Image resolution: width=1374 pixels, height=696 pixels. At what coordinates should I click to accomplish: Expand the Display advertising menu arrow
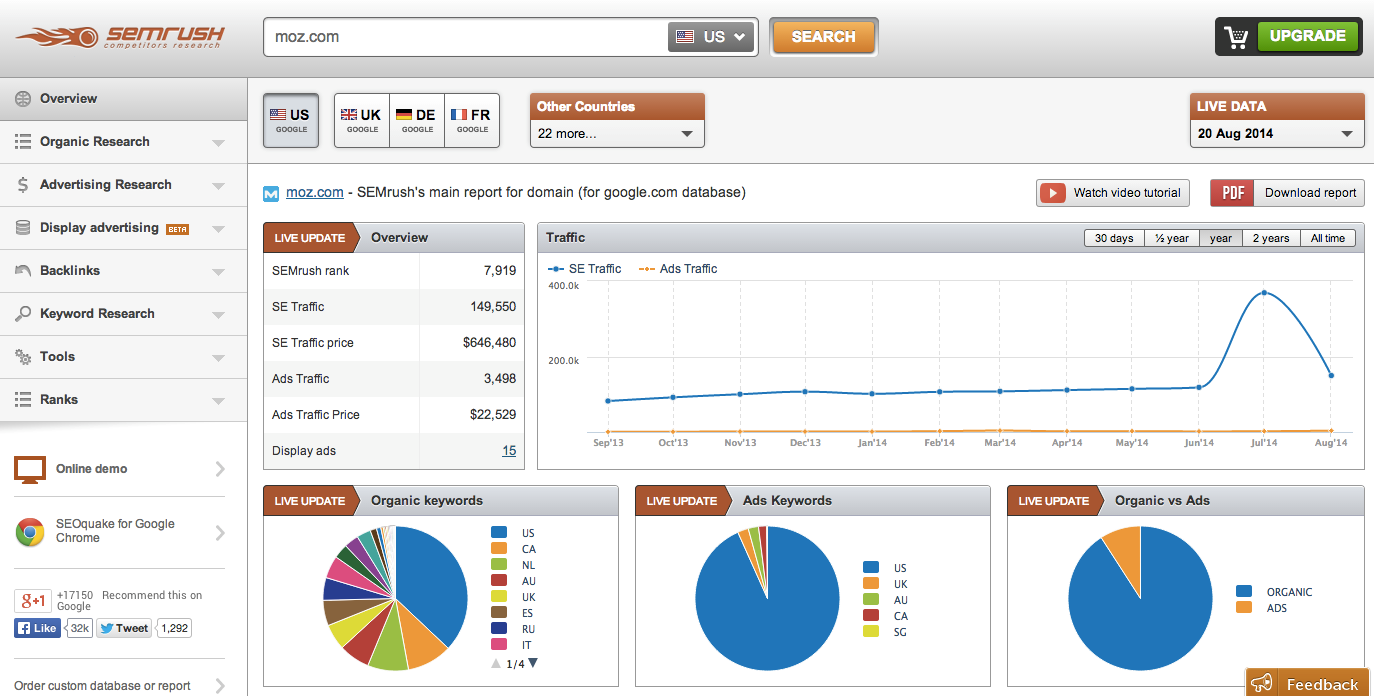(218, 229)
